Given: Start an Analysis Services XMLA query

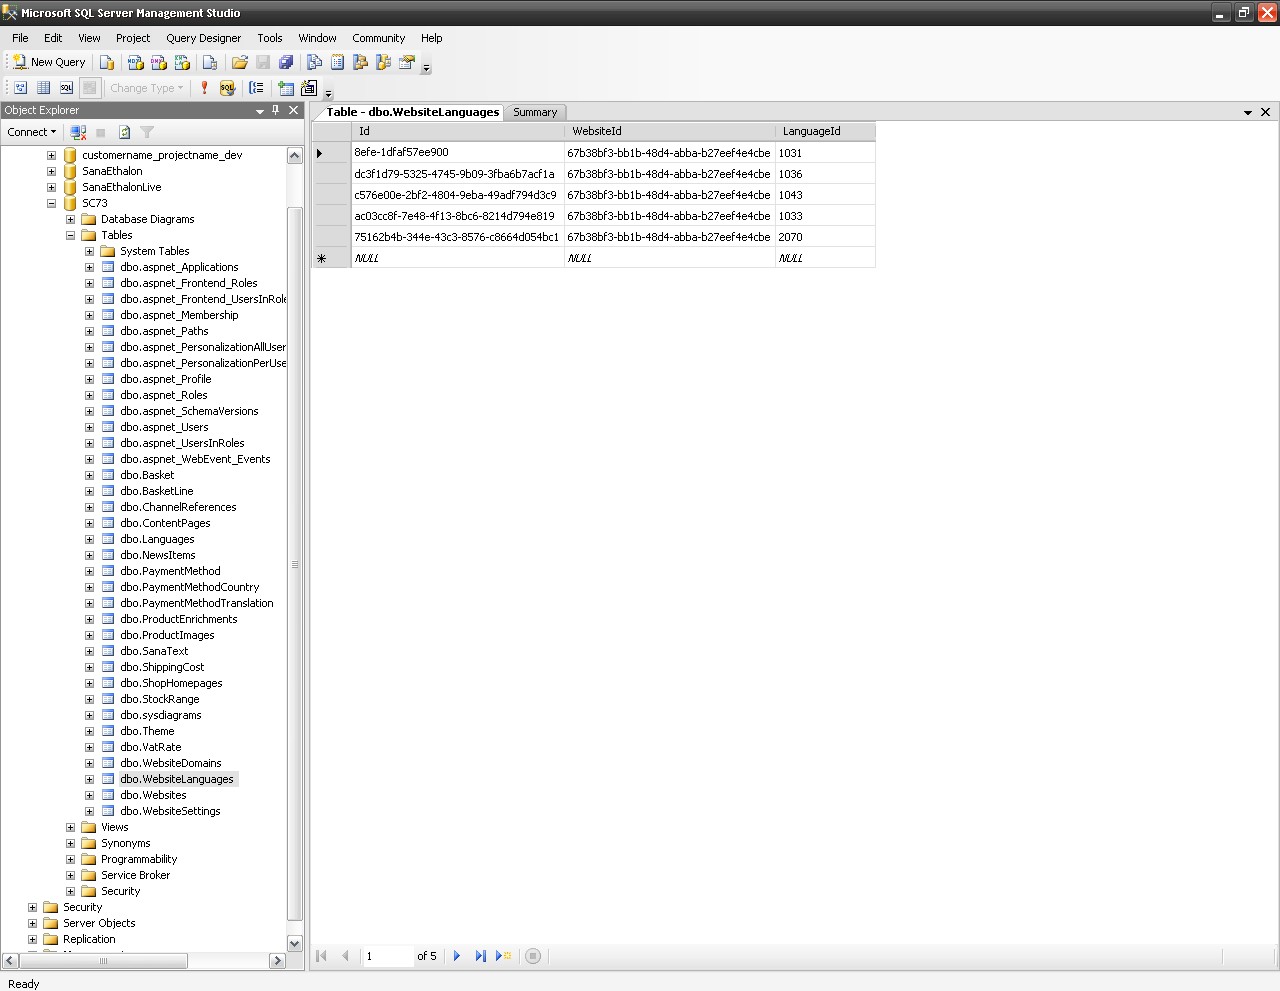Looking at the screenshot, I should click(x=182, y=62).
